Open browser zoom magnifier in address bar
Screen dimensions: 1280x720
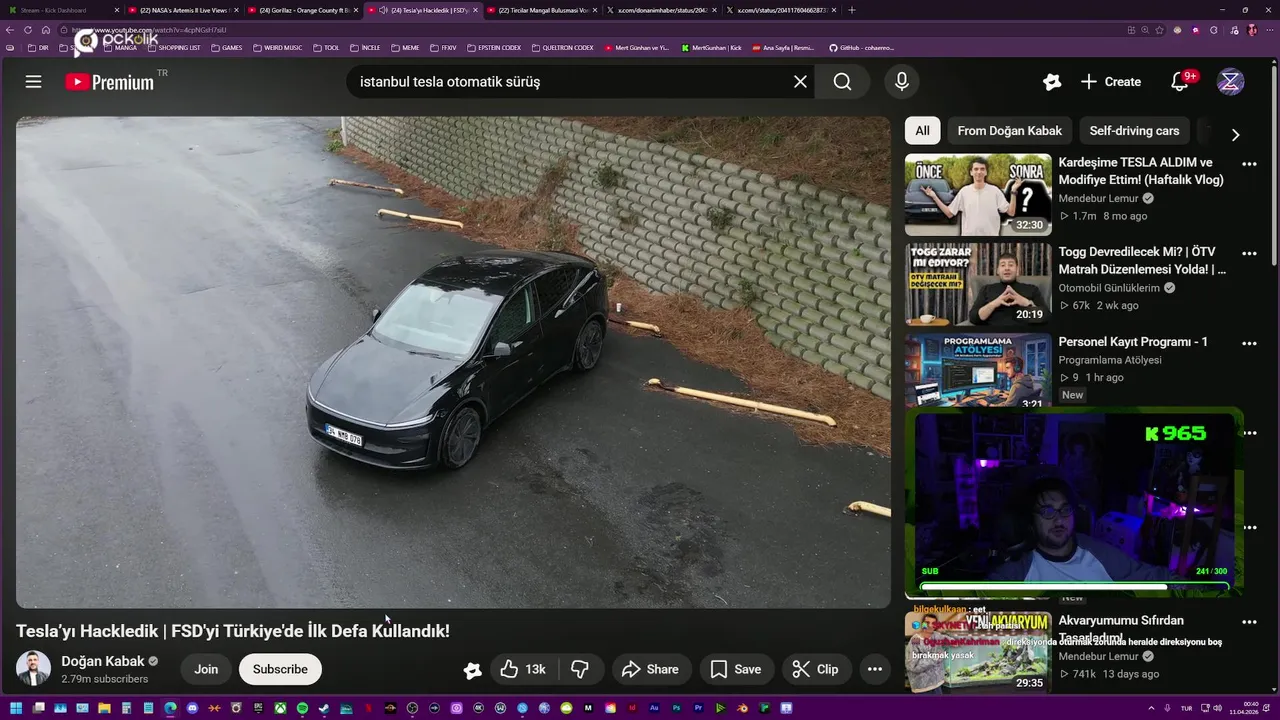[1145, 30]
